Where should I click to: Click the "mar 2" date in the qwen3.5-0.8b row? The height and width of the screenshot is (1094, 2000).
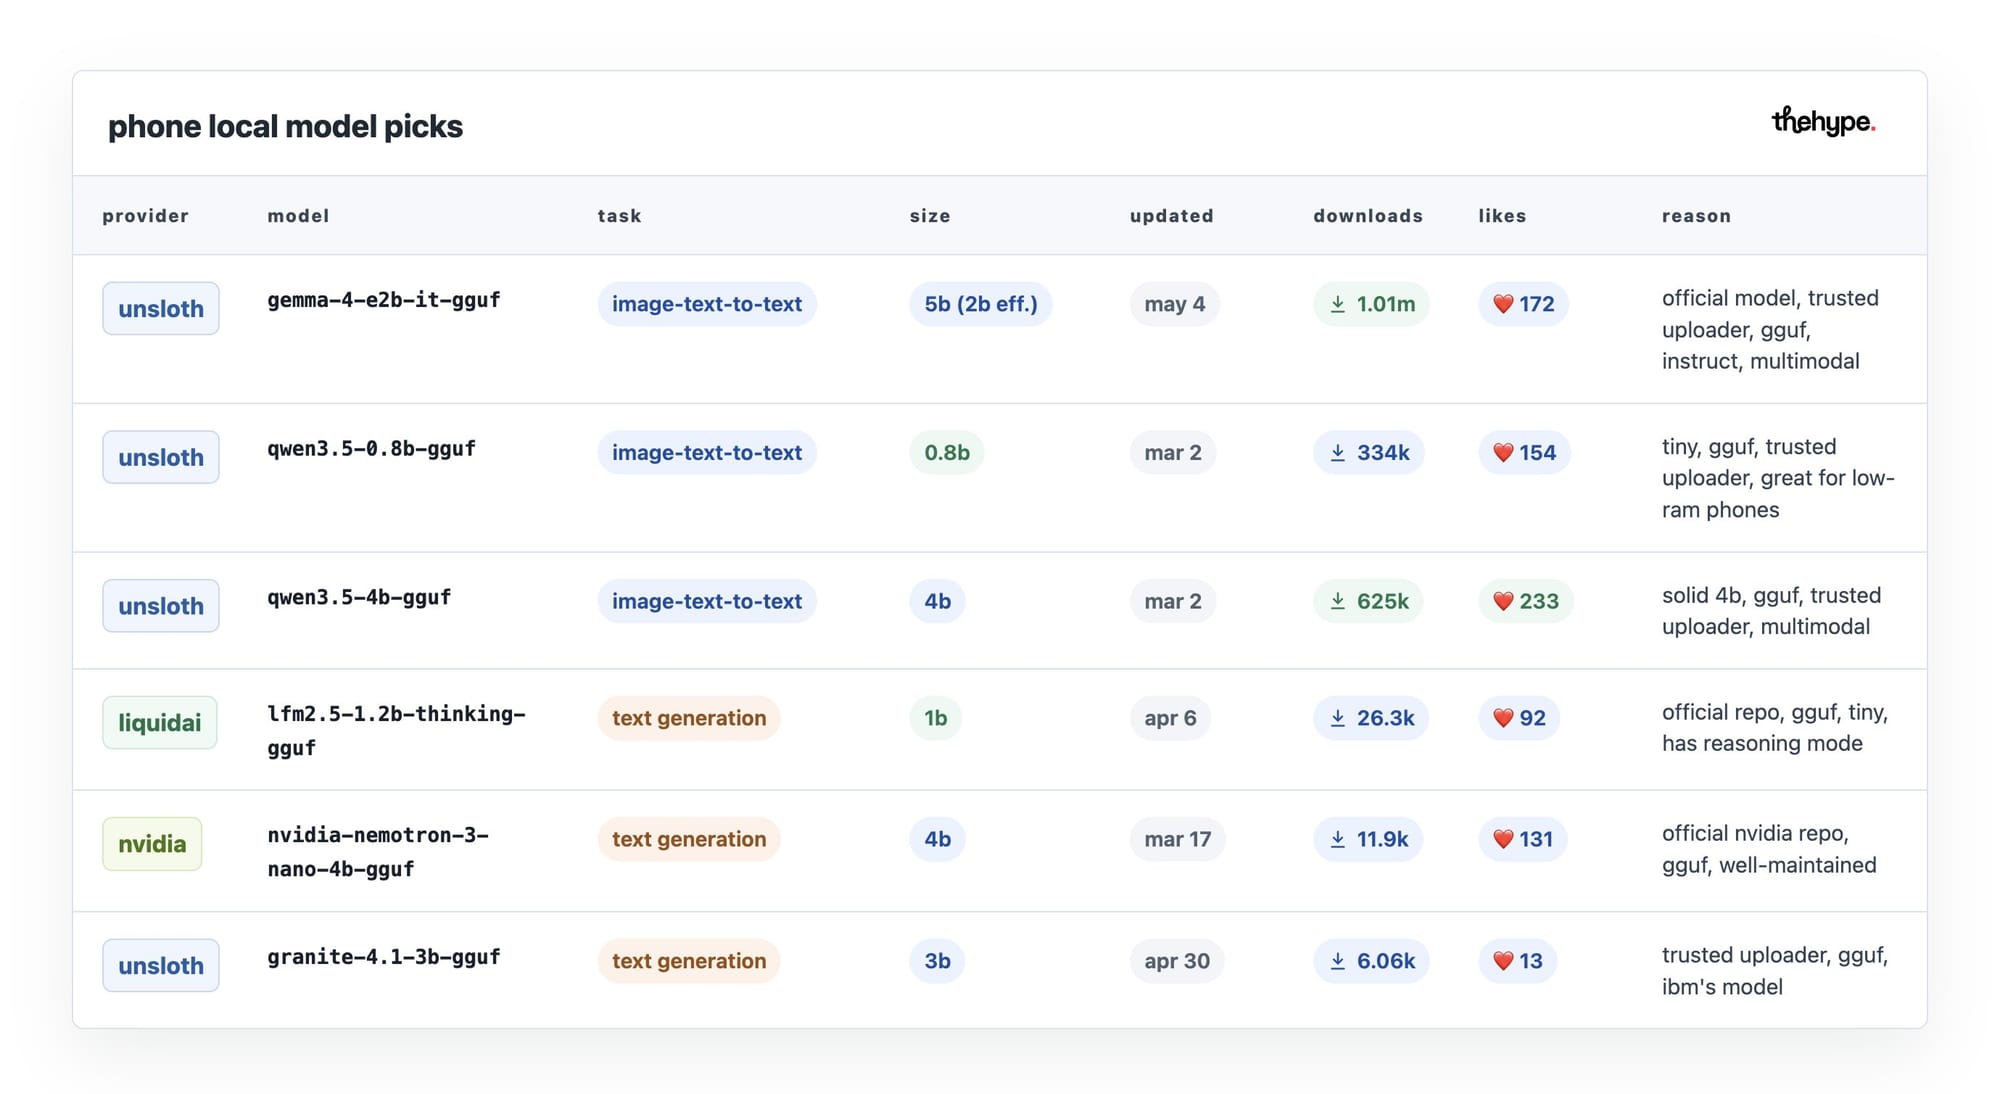1173,453
